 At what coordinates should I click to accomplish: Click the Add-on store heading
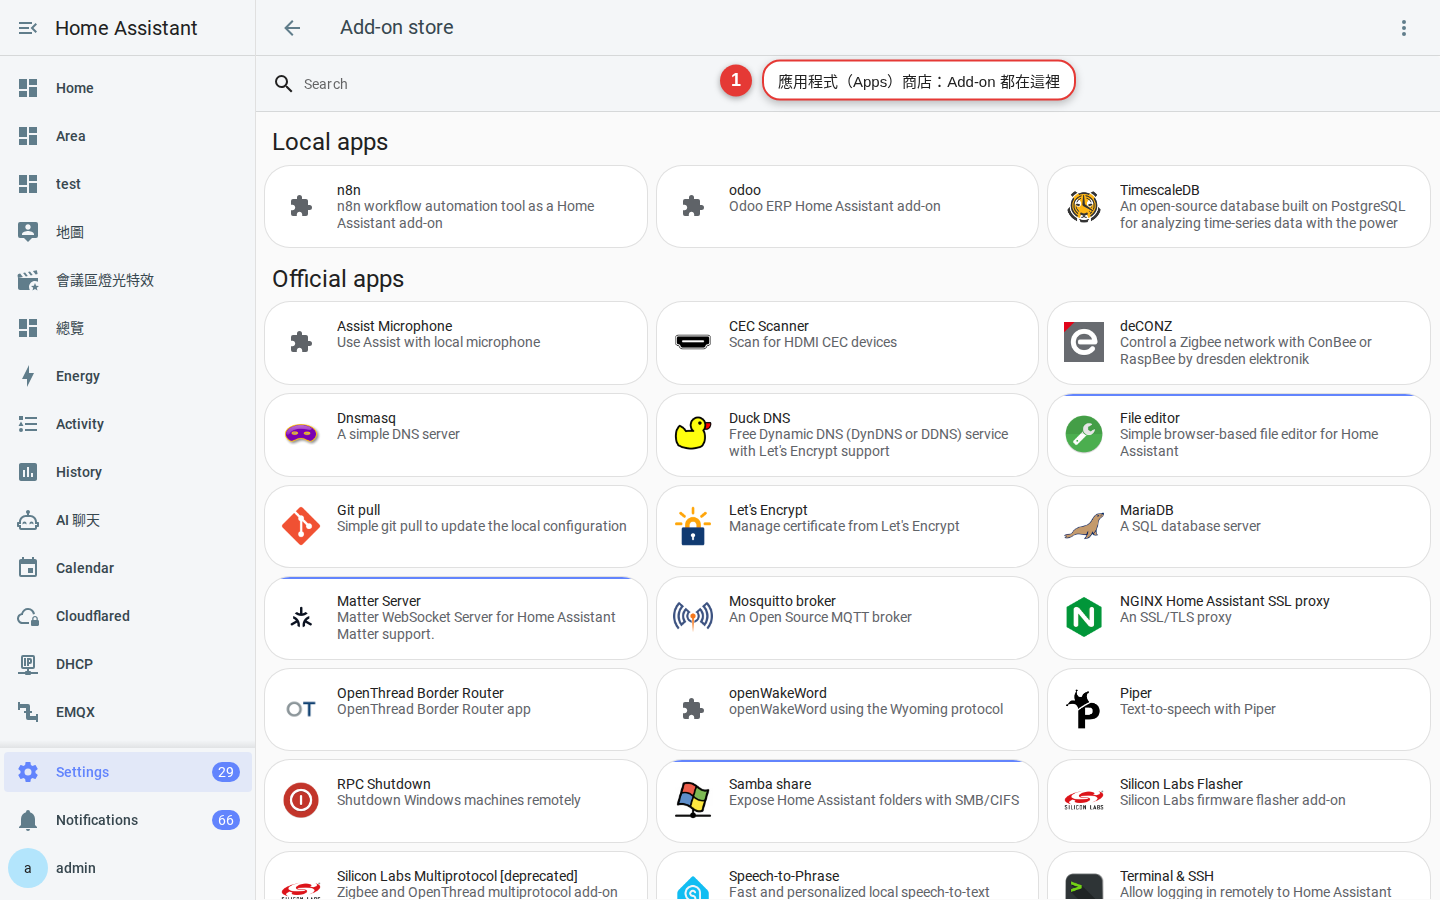(397, 28)
